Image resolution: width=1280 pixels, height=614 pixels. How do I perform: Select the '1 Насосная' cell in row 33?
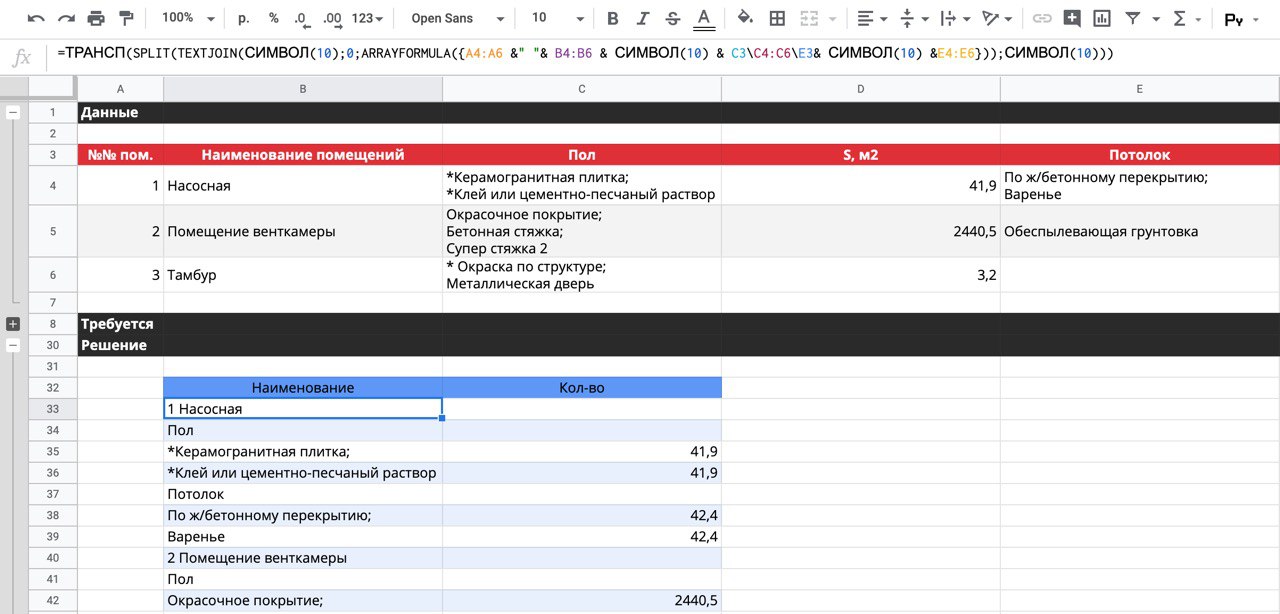click(x=303, y=408)
